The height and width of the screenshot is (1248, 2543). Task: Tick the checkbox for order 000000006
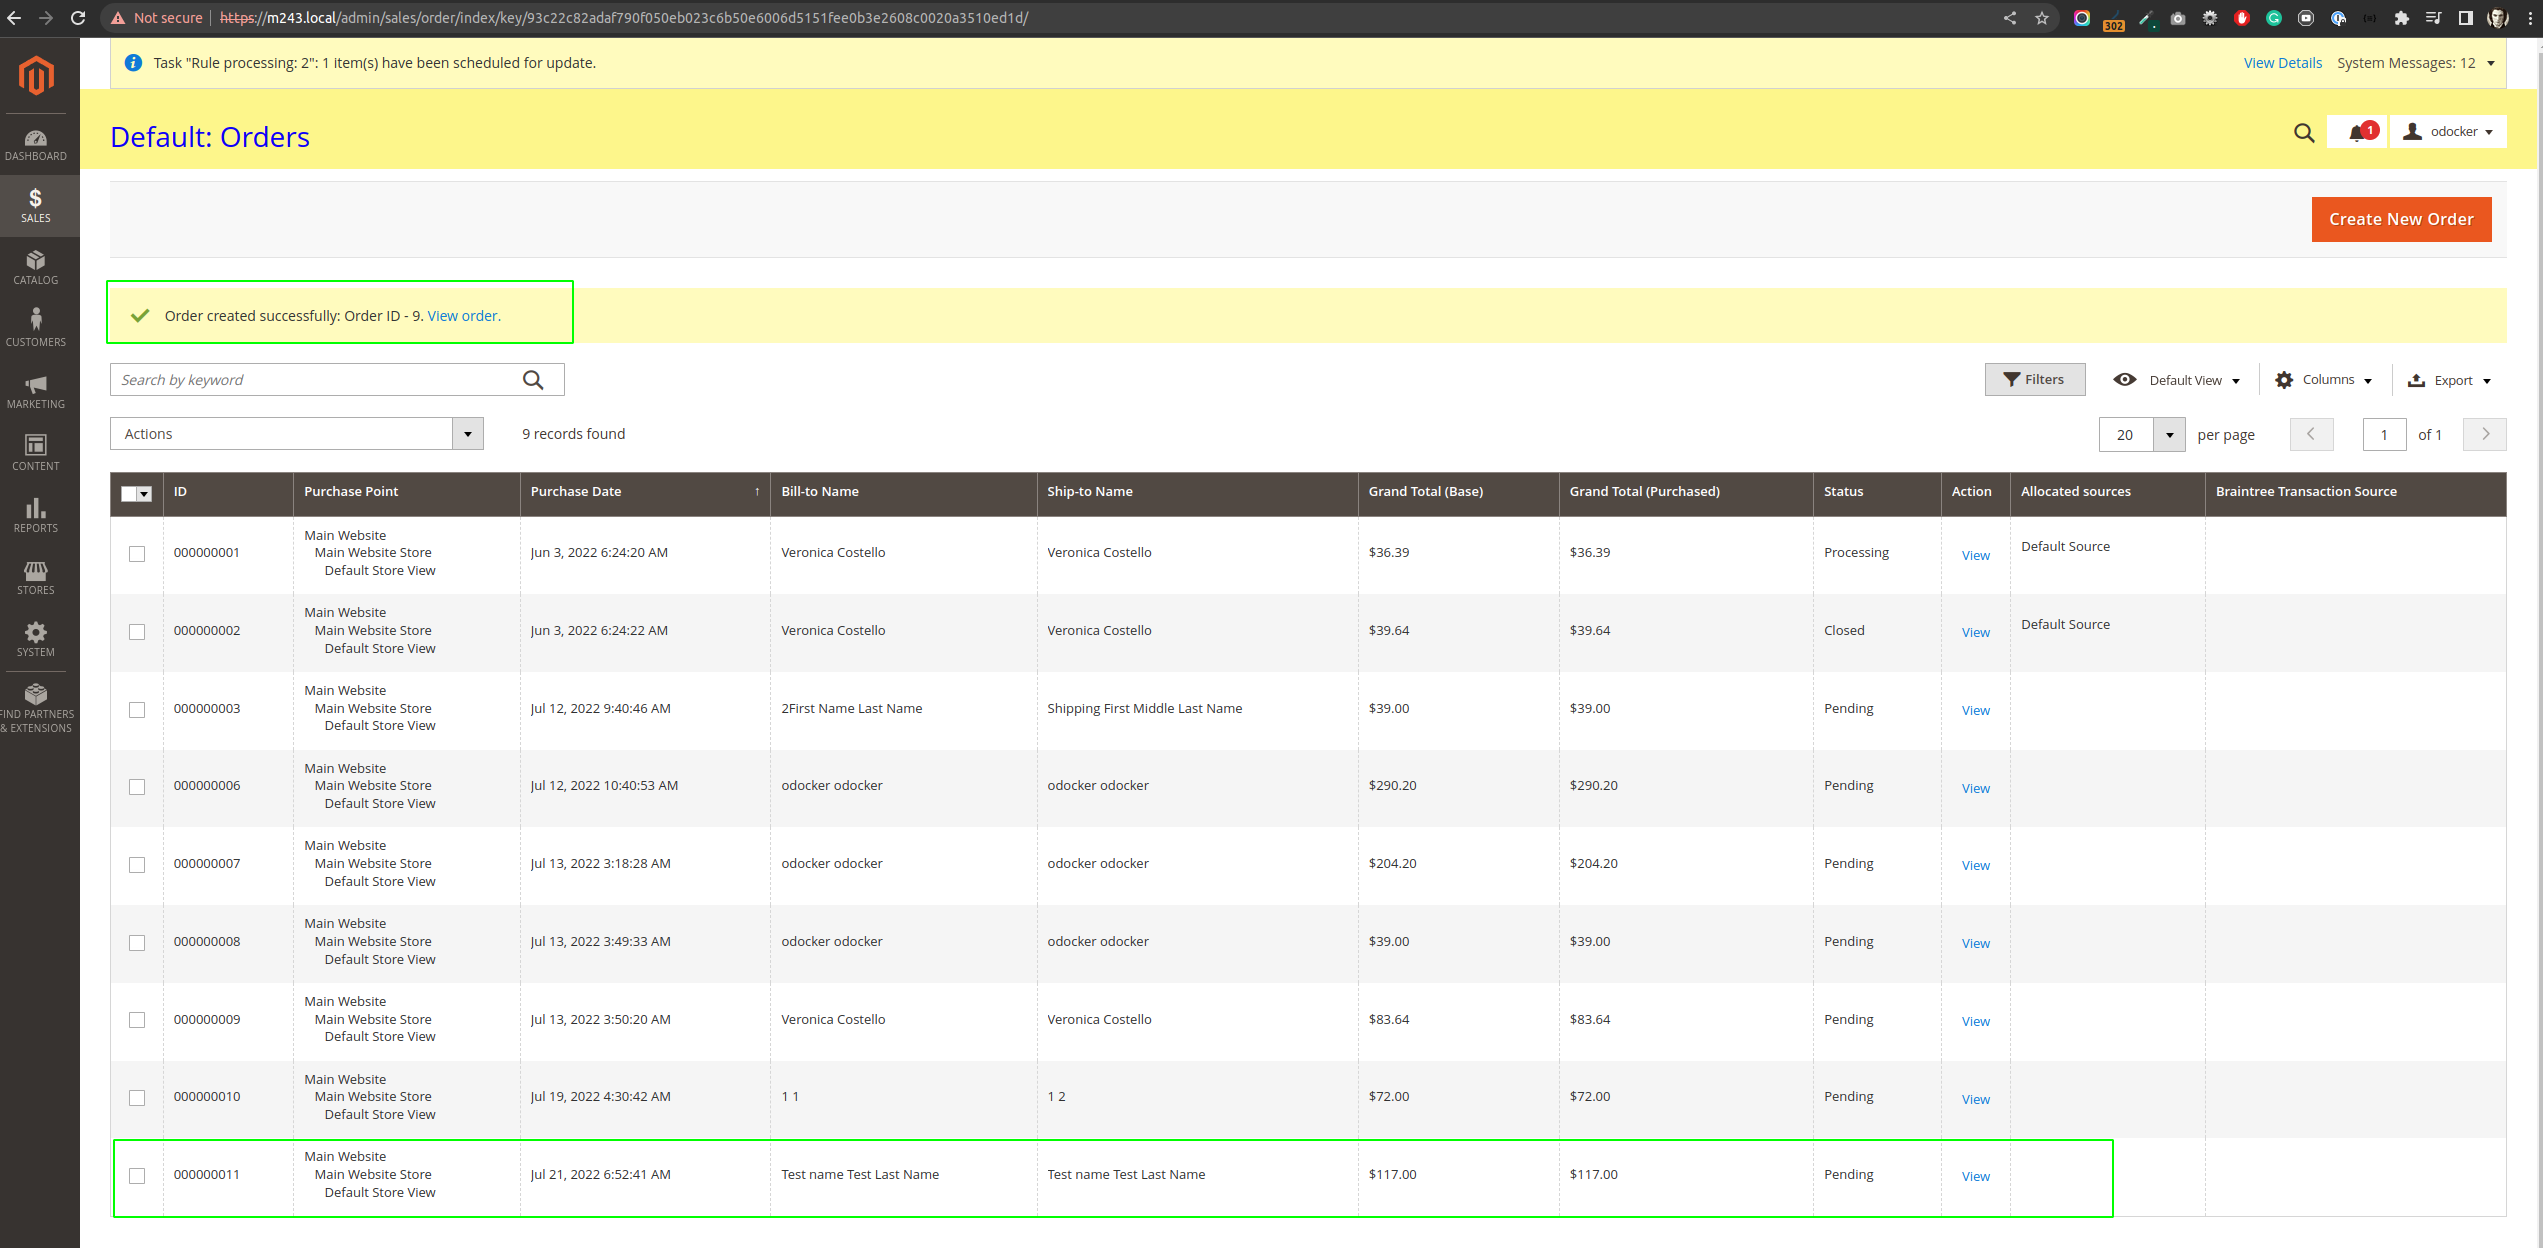pyautogui.click(x=137, y=787)
